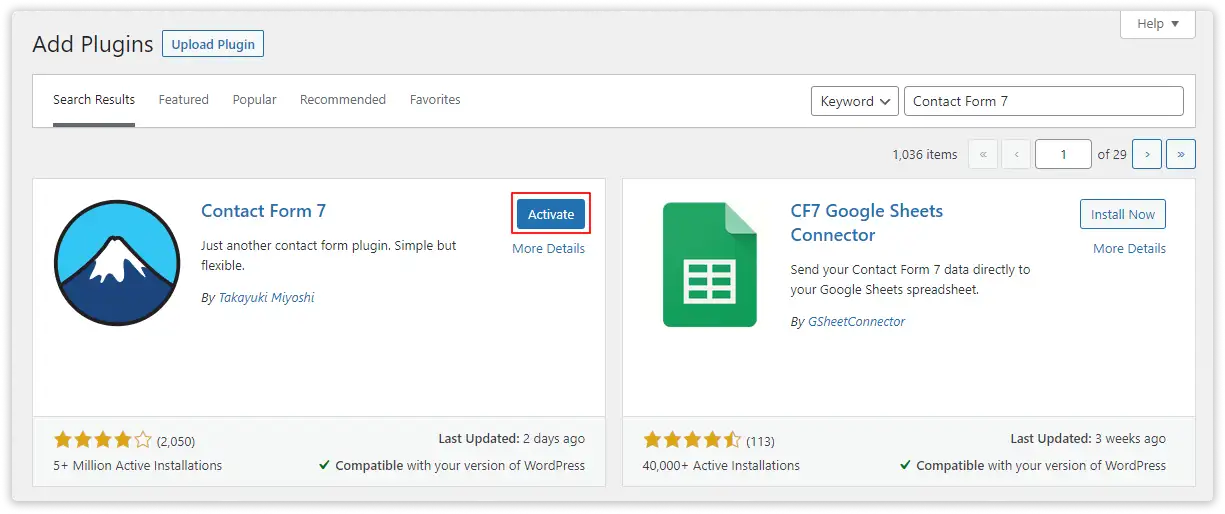Switch to the Featured tab
1225x514 pixels.
tap(183, 100)
